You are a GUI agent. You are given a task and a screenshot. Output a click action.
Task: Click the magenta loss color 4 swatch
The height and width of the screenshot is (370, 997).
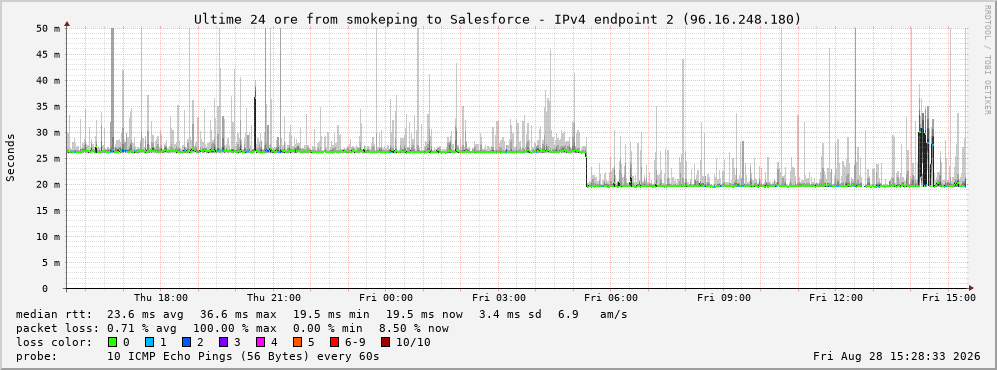tap(260, 342)
